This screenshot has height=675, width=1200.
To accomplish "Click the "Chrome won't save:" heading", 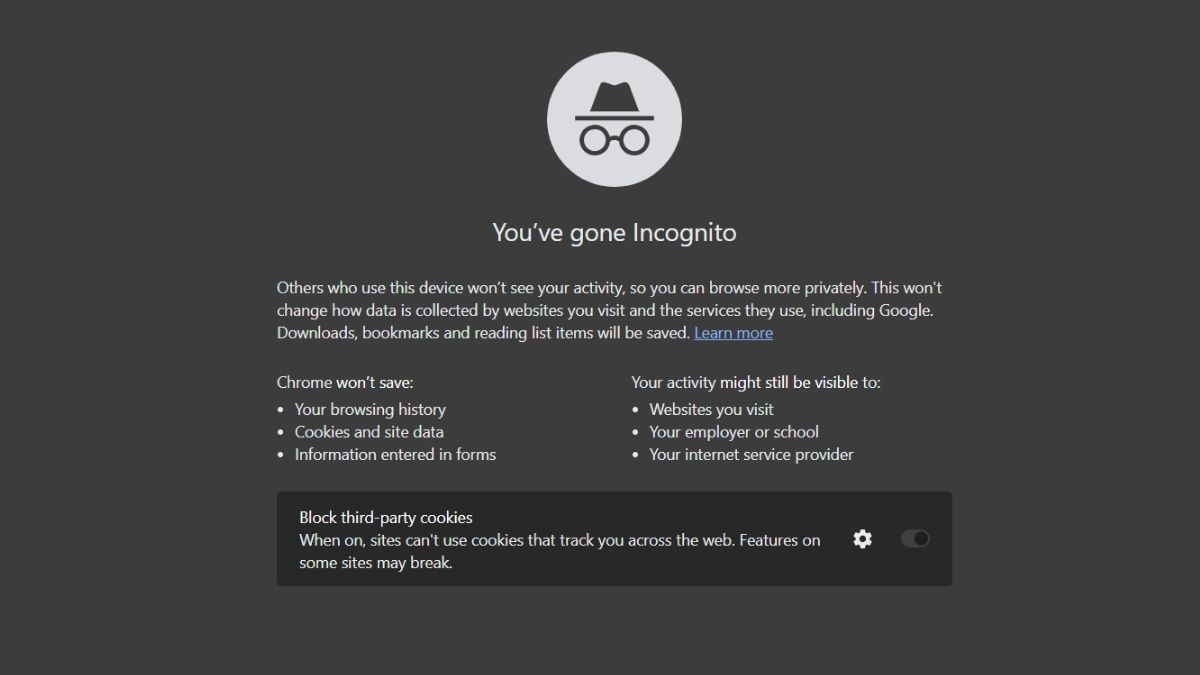I will 345,382.
